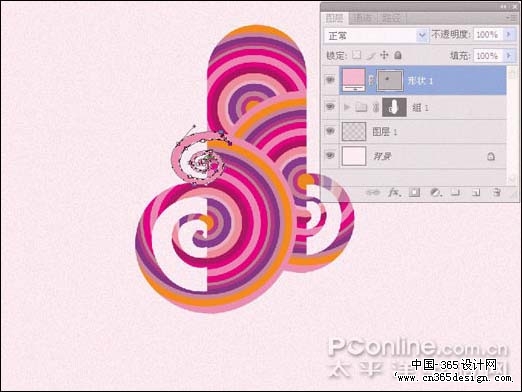Select the vector mask thumbnail of 形状 1

pos(390,80)
